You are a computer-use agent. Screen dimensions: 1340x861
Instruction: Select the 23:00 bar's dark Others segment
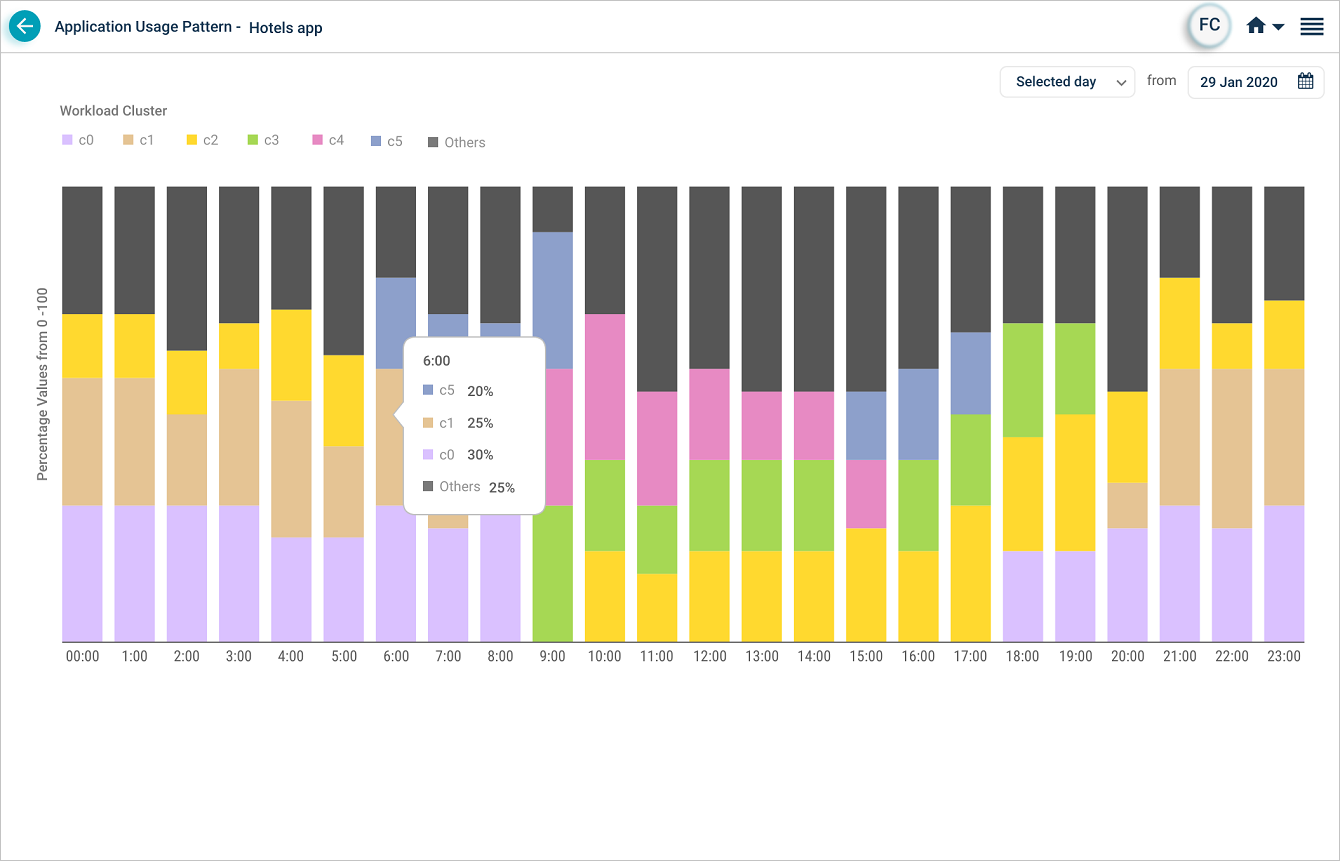pyautogui.click(x=1284, y=242)
